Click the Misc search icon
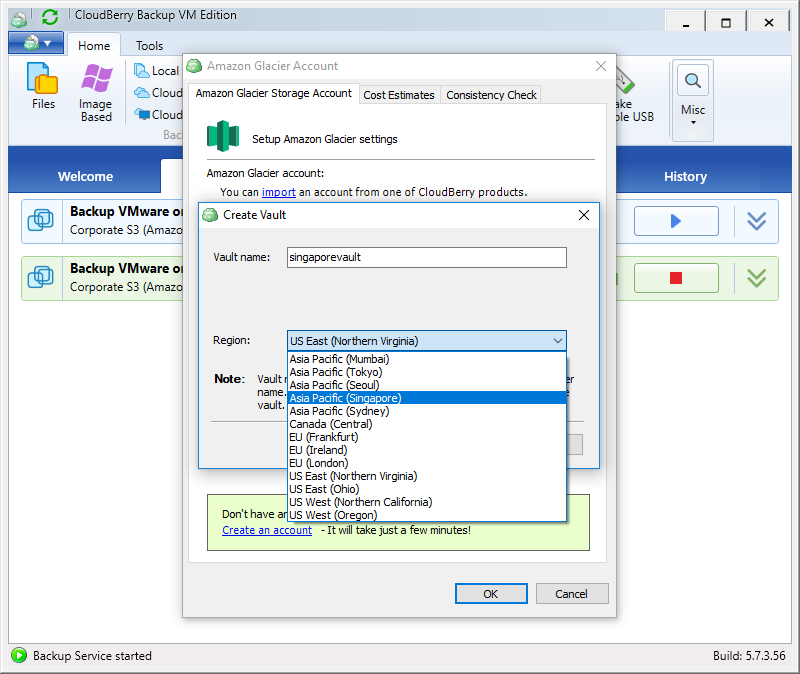Image resolution: width=800 pixels, height=674 pixels. (692, 80)
